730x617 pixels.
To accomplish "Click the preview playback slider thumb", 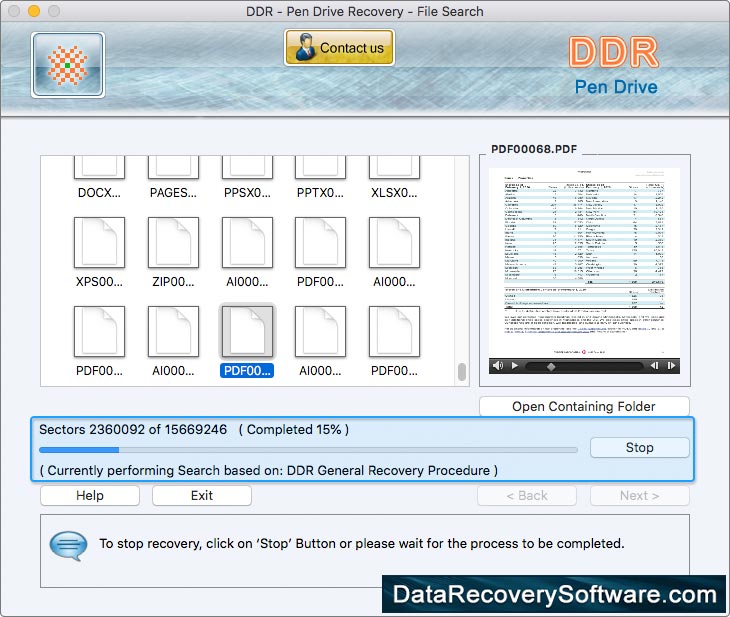I will click(x=551, y=366).
